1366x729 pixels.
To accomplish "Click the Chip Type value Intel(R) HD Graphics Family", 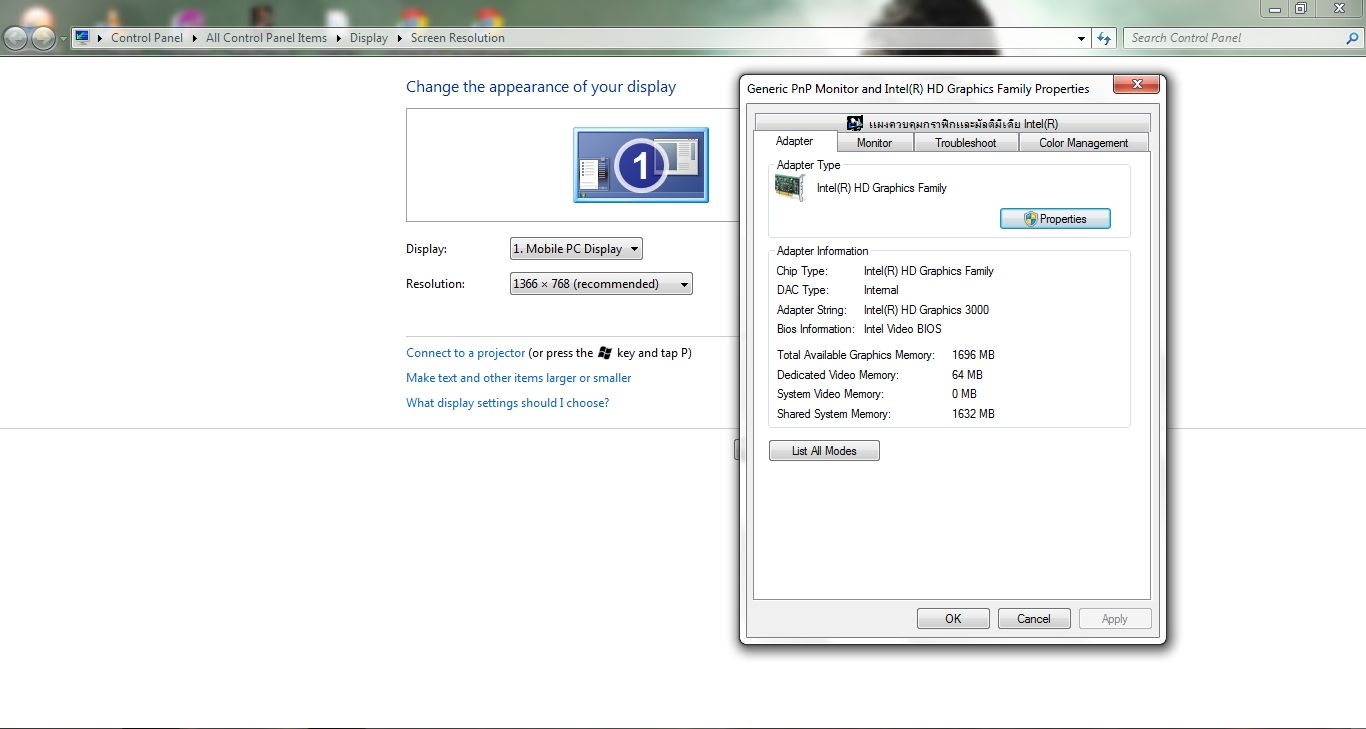I will pos(929,271).
